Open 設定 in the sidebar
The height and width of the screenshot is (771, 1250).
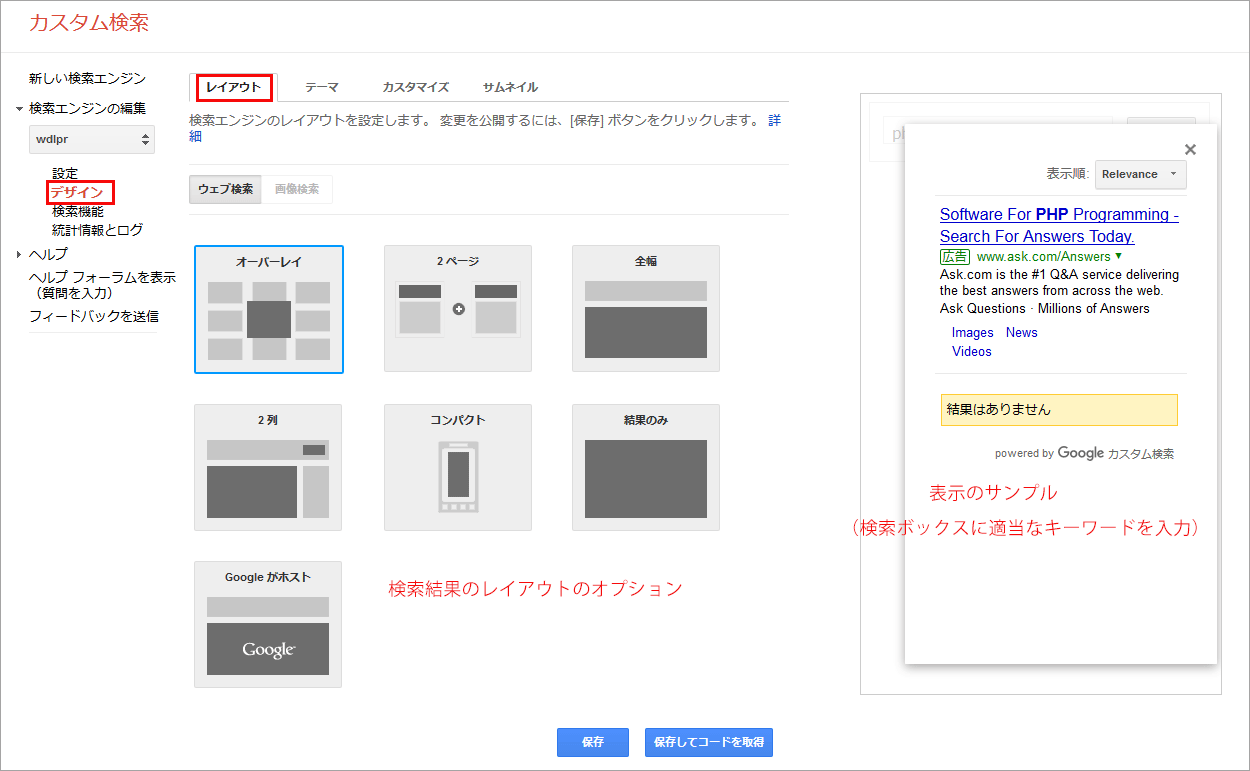tap(65, 173)
